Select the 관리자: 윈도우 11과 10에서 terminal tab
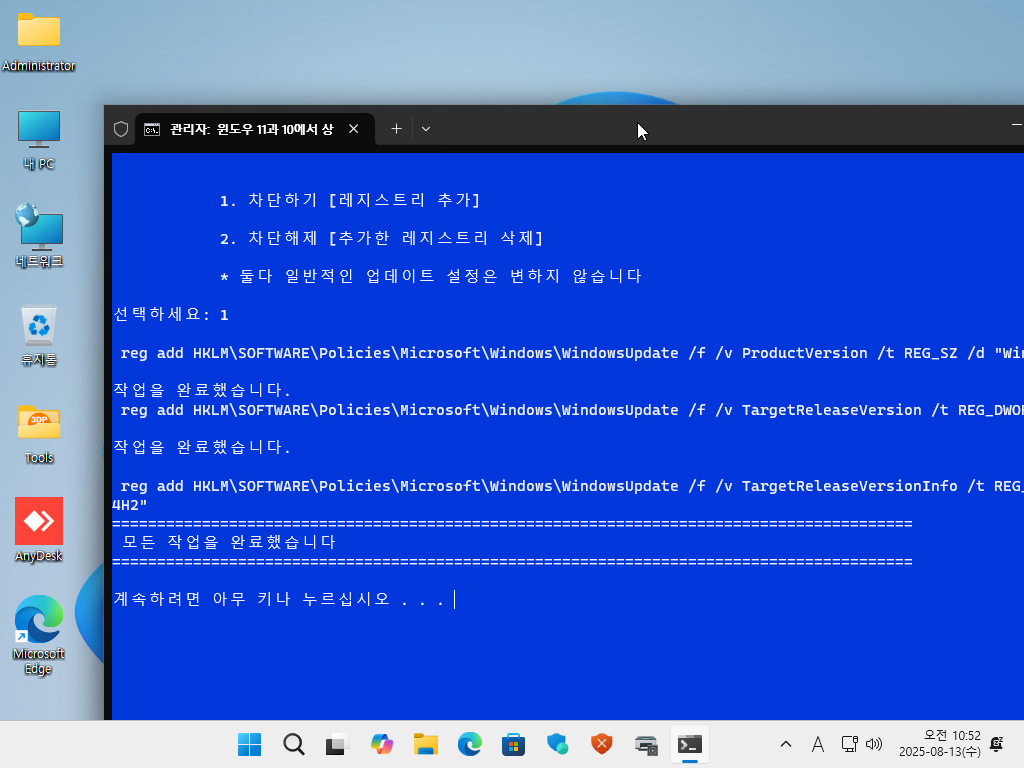The width and height of the screenshot is (1024, 768). point(252,129)
